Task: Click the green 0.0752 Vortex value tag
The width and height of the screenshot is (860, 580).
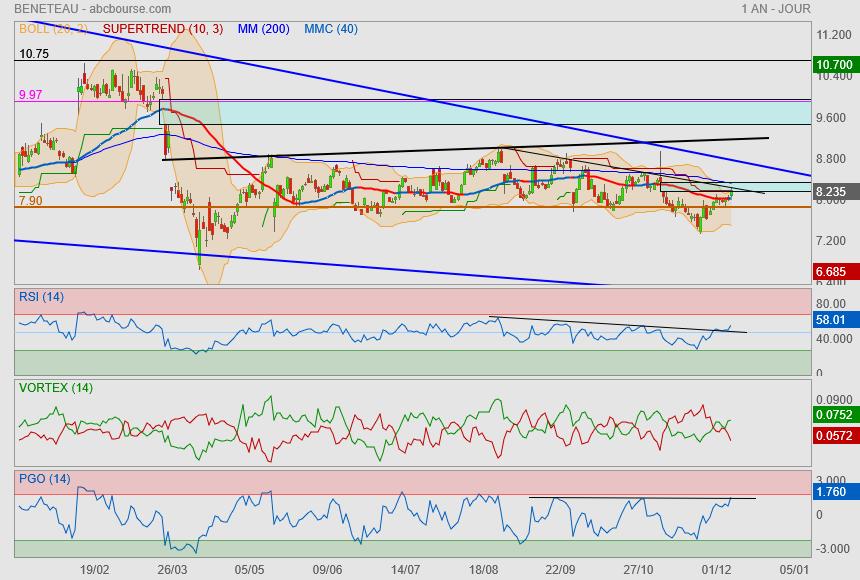Action: tap(834, 415)
